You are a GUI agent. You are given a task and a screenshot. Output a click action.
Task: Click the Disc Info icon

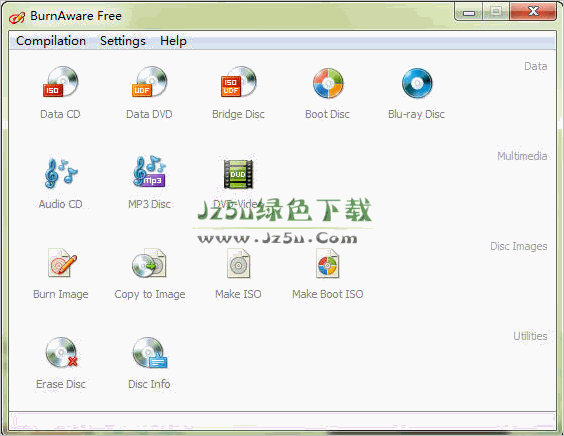click(150, 353)
